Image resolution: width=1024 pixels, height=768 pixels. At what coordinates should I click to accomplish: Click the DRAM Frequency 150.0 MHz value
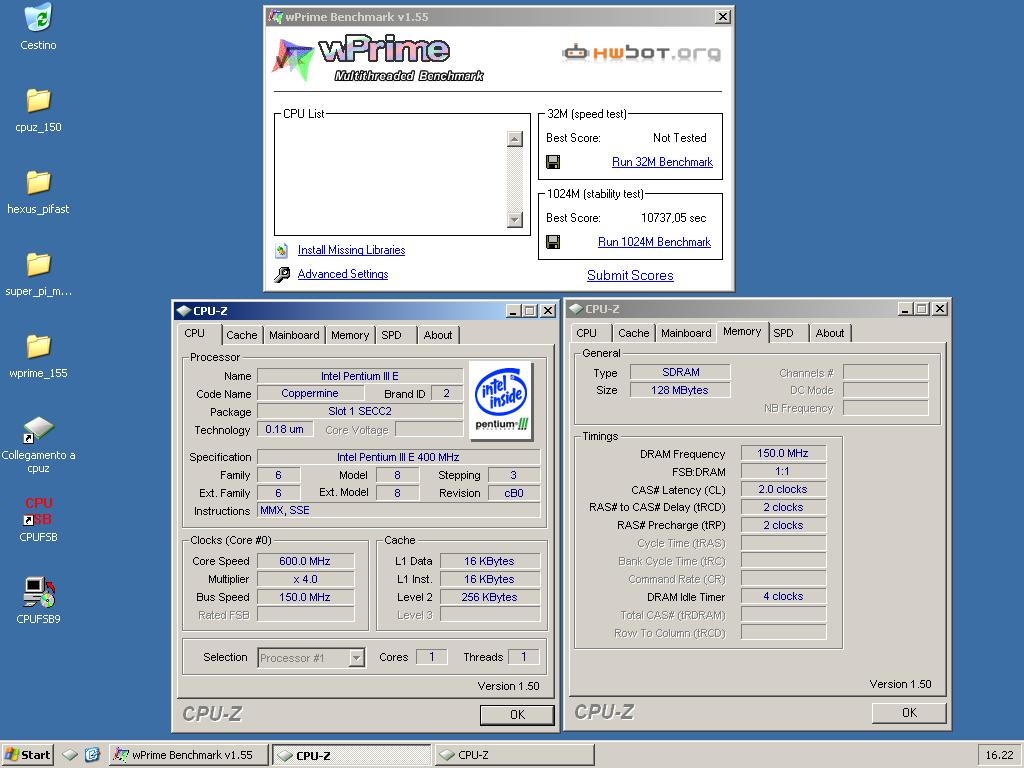tap(783, 453)
